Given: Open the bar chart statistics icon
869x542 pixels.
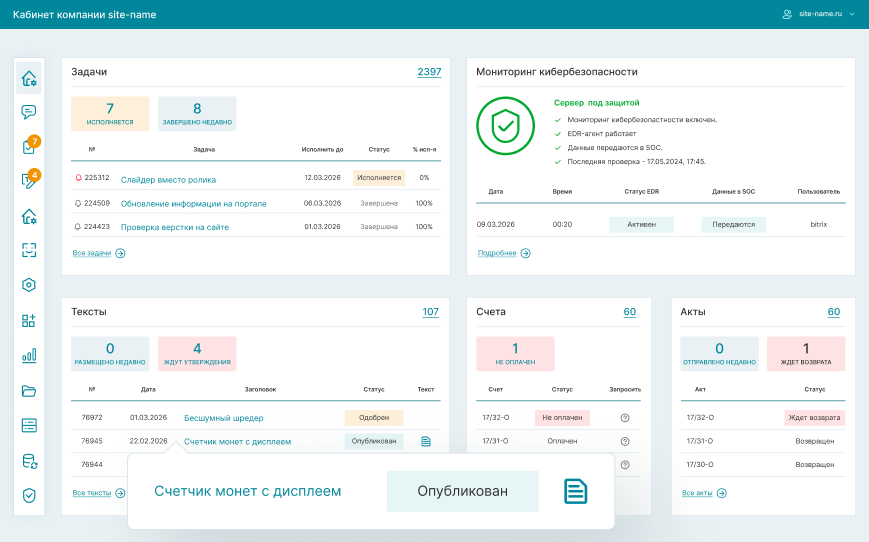Looking at the screenshot, I should 29,355.
